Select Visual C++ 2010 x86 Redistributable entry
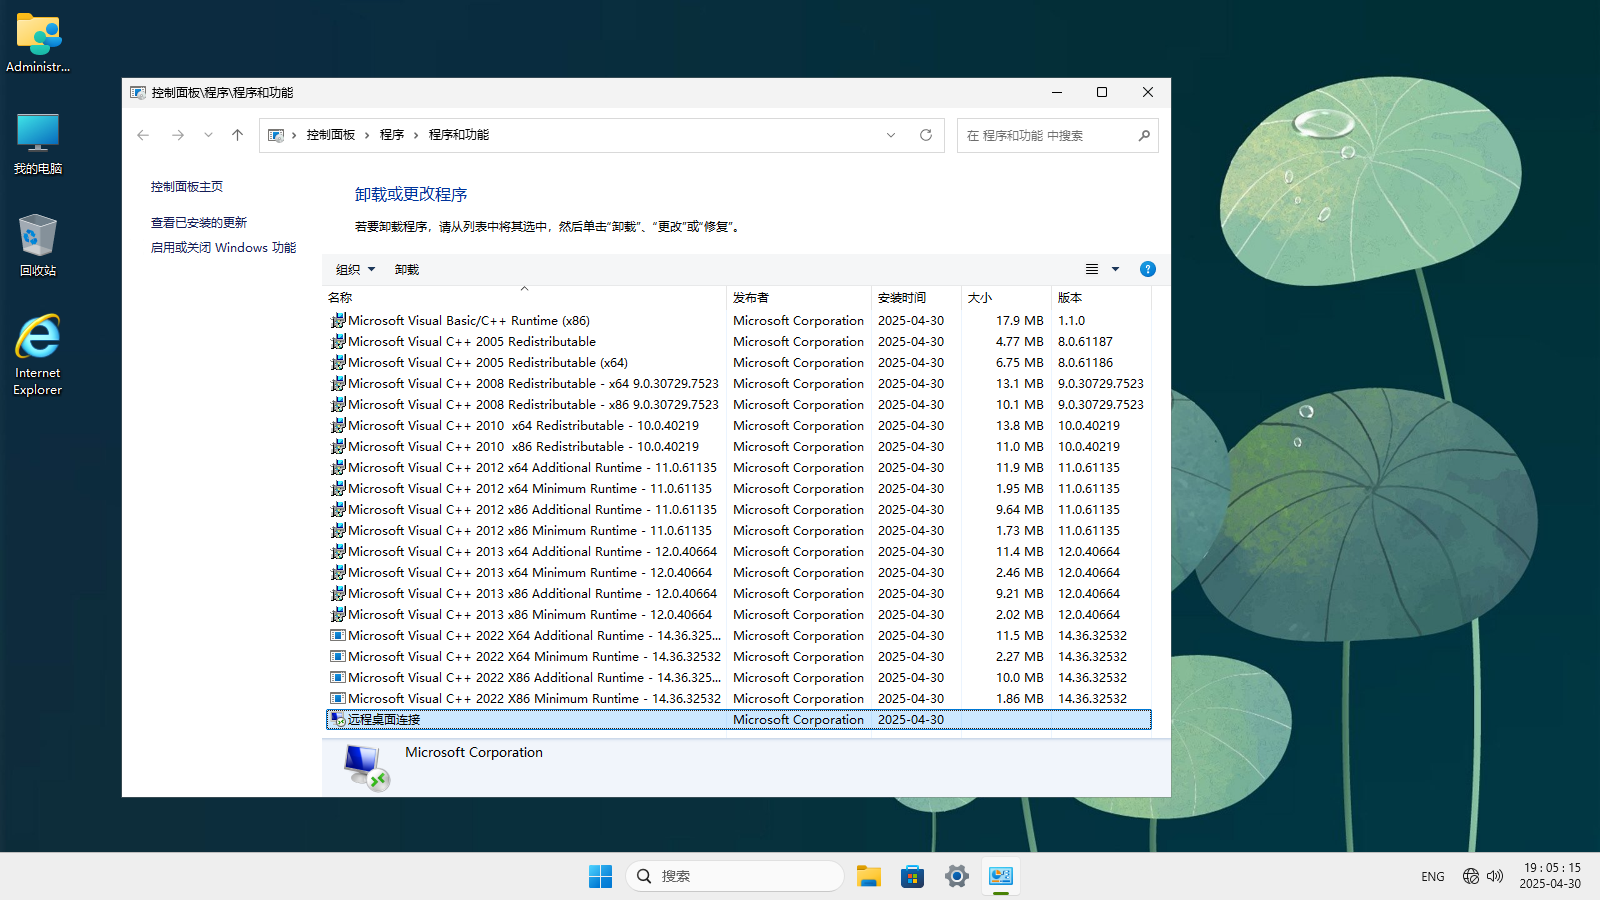Image resolution: width=1600 pixels, height=900 pixels. [738, 447]
